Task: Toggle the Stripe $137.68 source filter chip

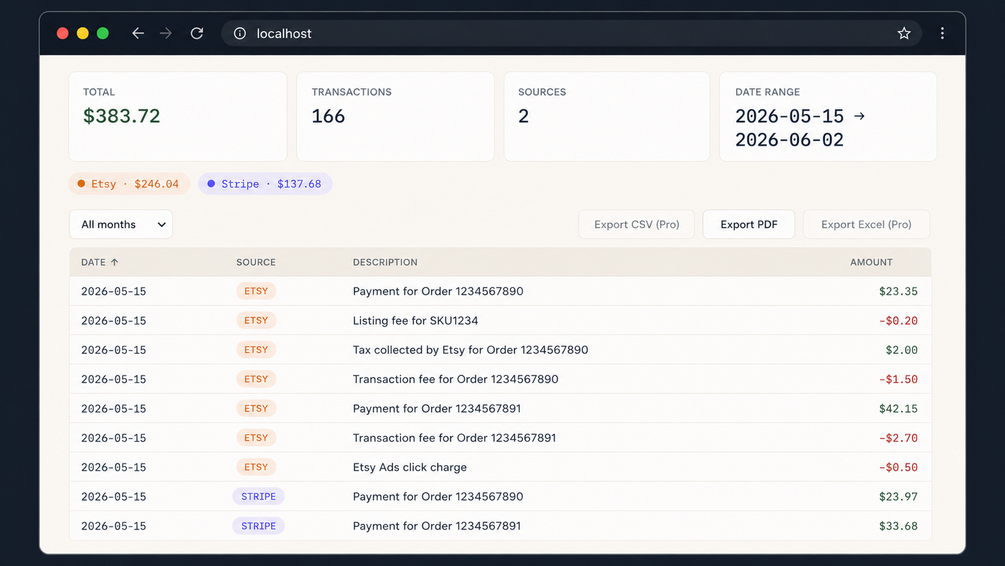Action: (x=265, y=184)
